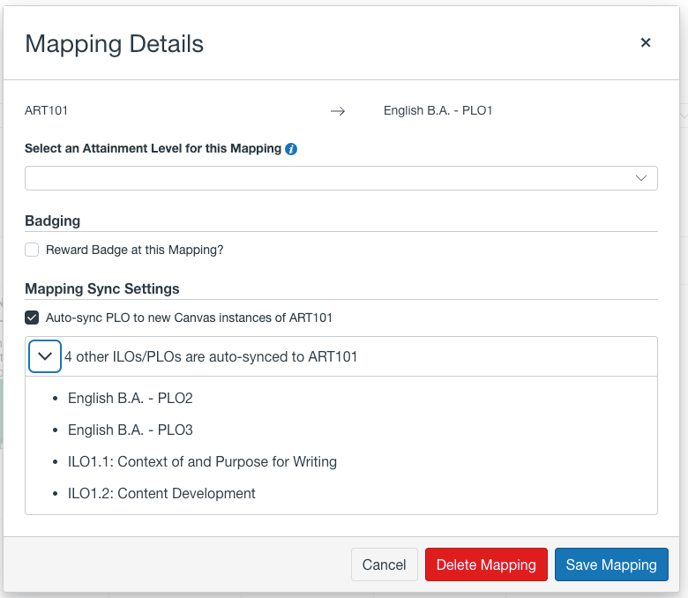Screen dimensions: 688x598
Task: Click Reward Badge at this Mapping label
Action: point(135,250)
